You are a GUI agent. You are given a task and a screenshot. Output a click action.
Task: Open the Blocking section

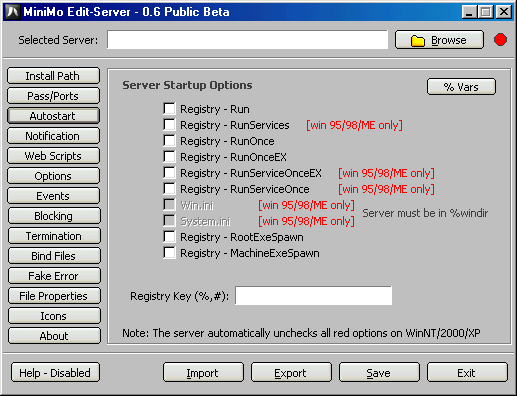coord(54,216)
